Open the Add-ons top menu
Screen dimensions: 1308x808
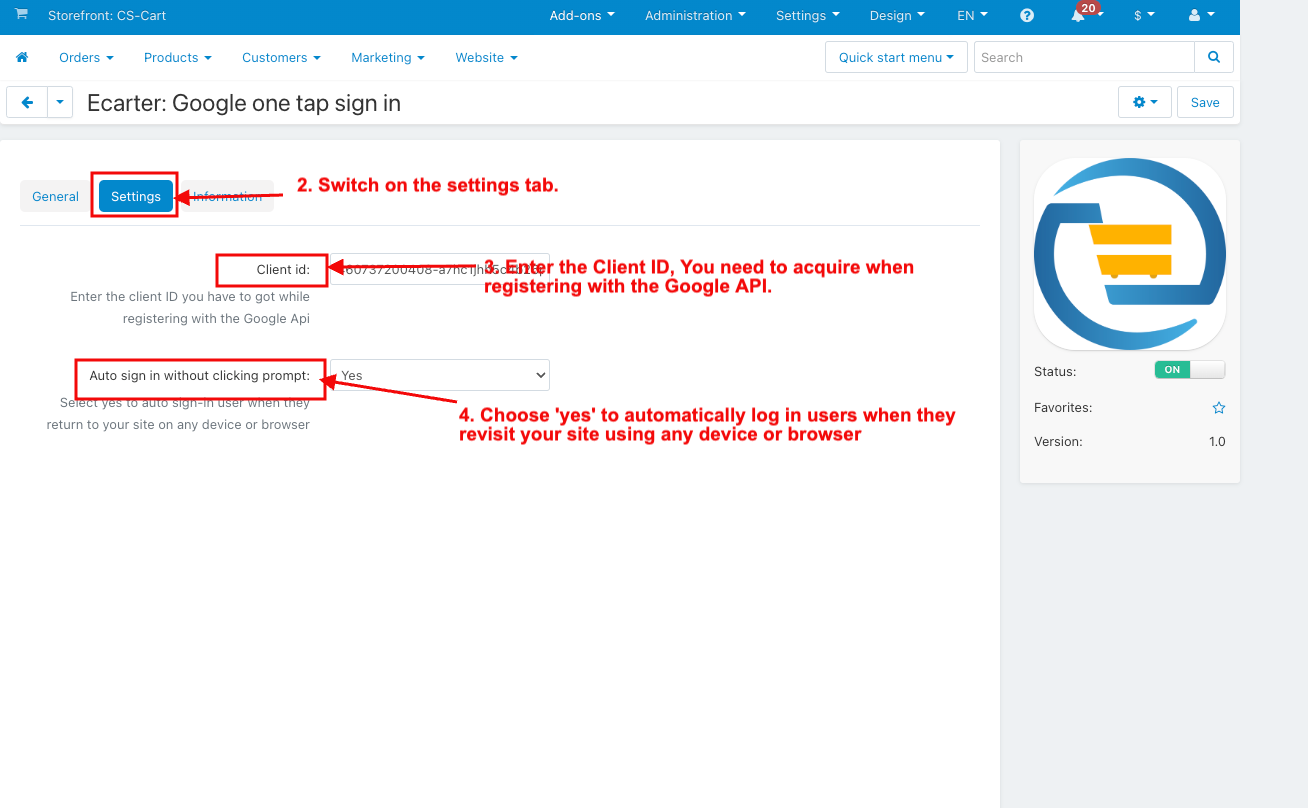582,15
